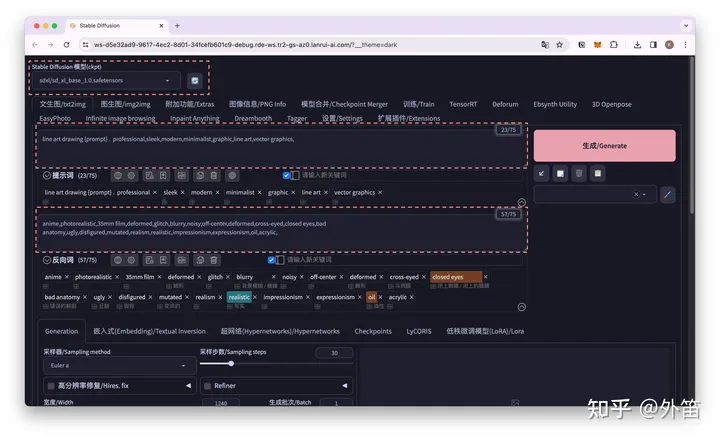Click the bookmark-add icon in the 提示词 toolbar
The width and height of the screenshot is (720, 439).
[163, 175]
